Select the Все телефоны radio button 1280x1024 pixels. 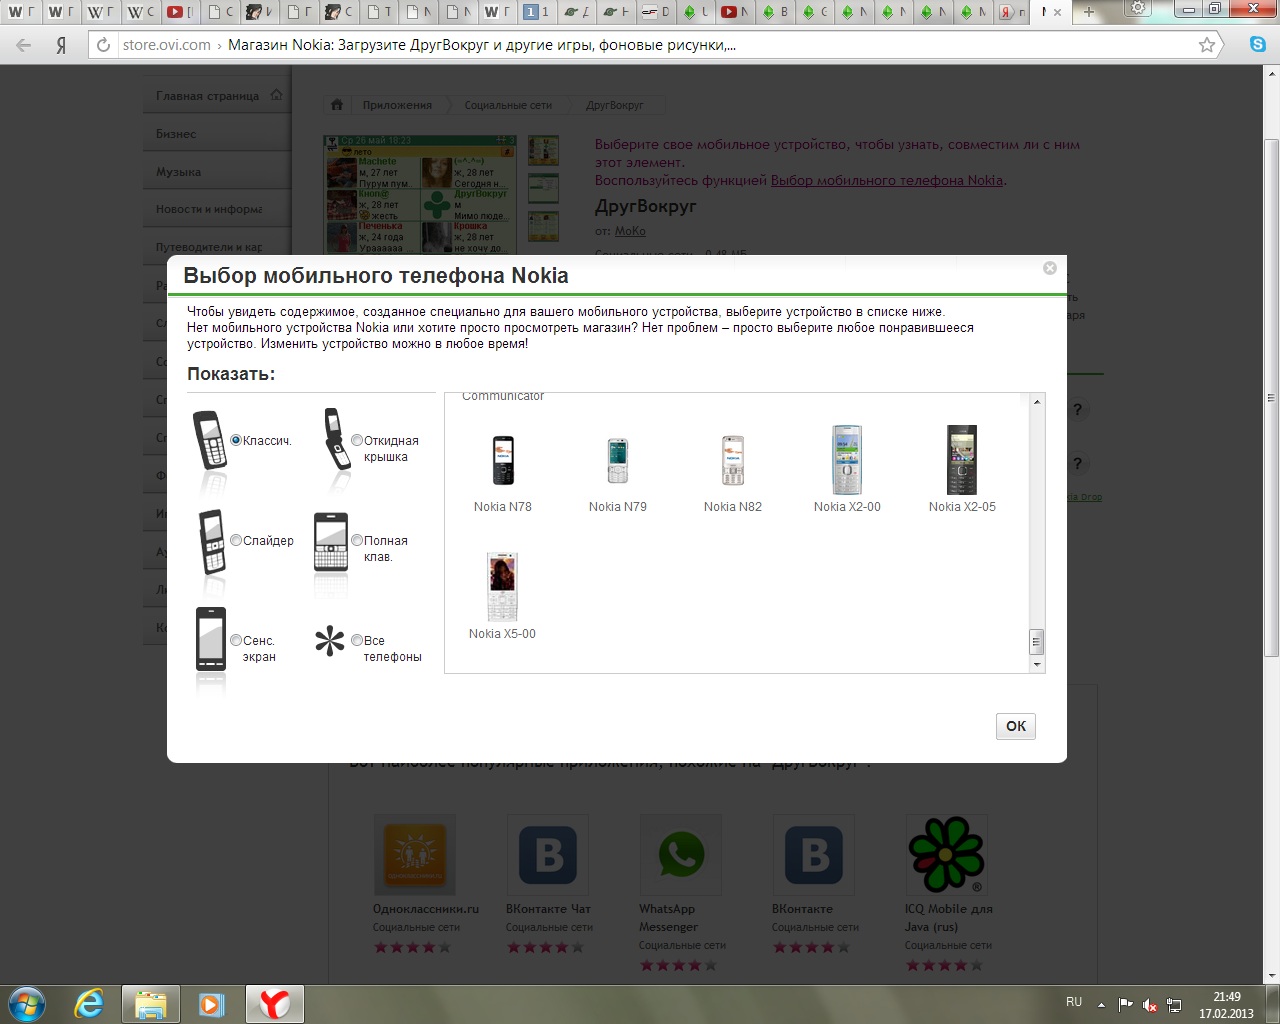click(357, 640)
